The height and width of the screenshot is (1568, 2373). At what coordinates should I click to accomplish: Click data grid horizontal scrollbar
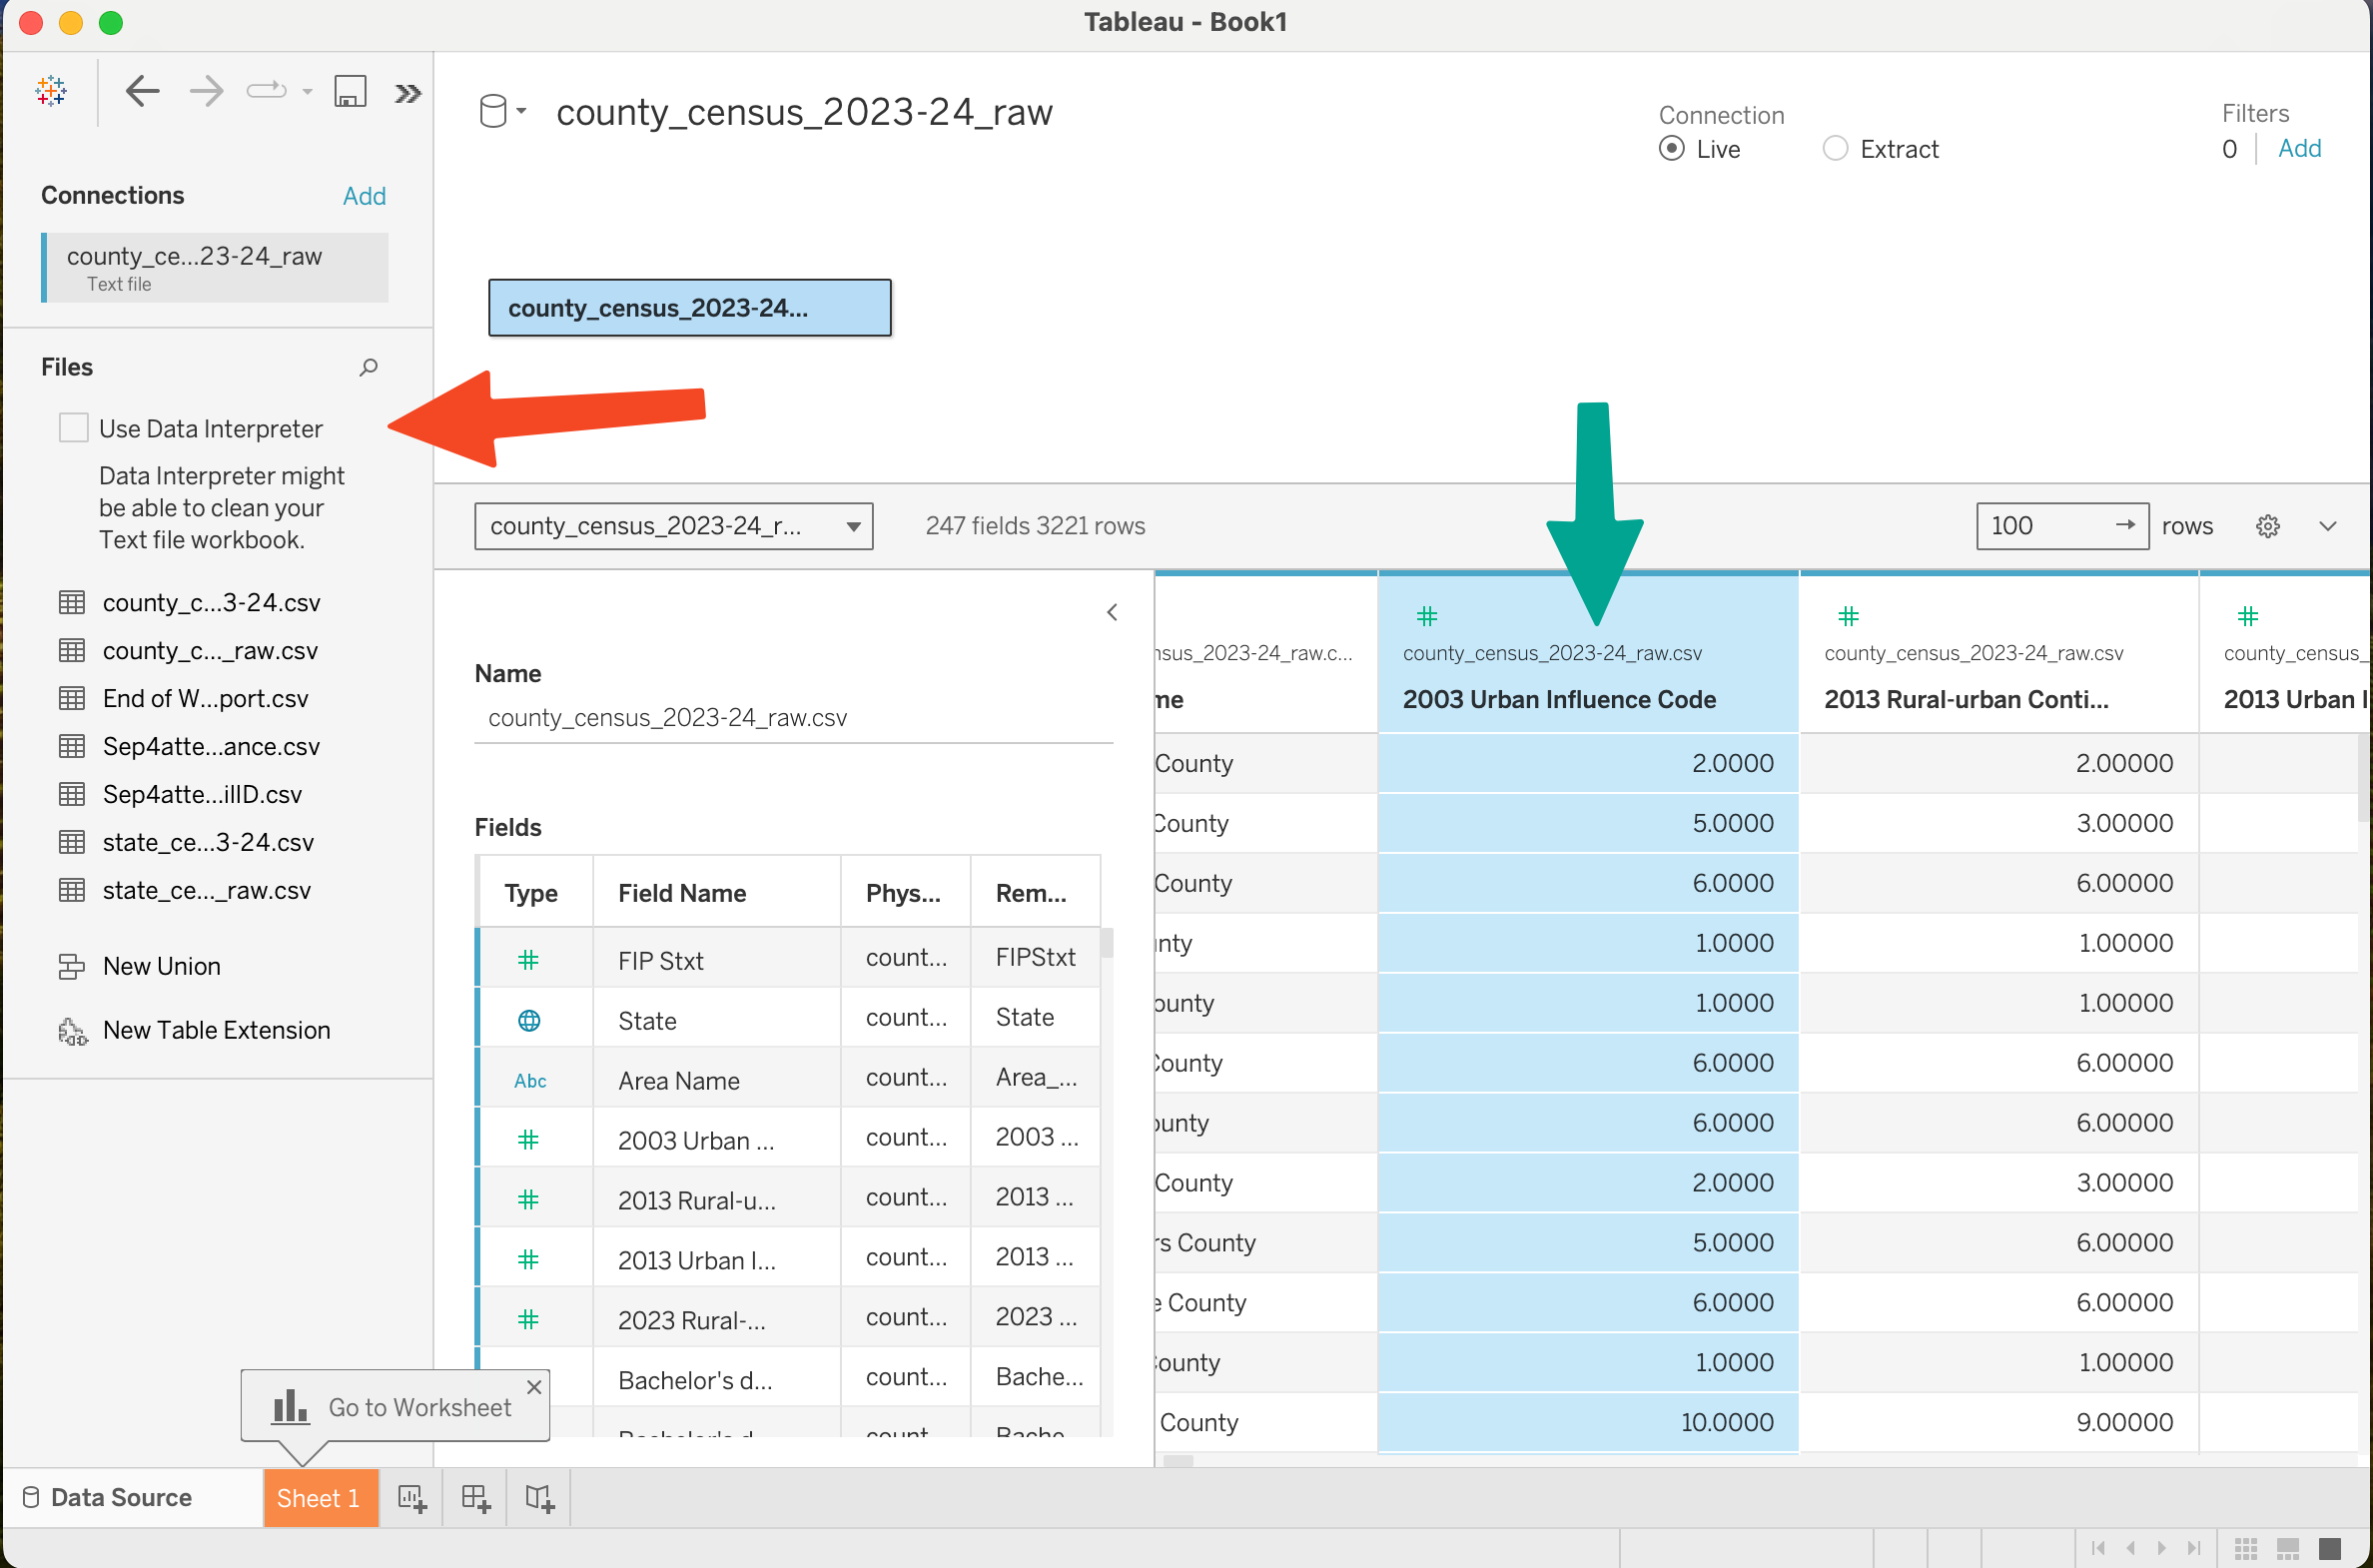1179,1460
